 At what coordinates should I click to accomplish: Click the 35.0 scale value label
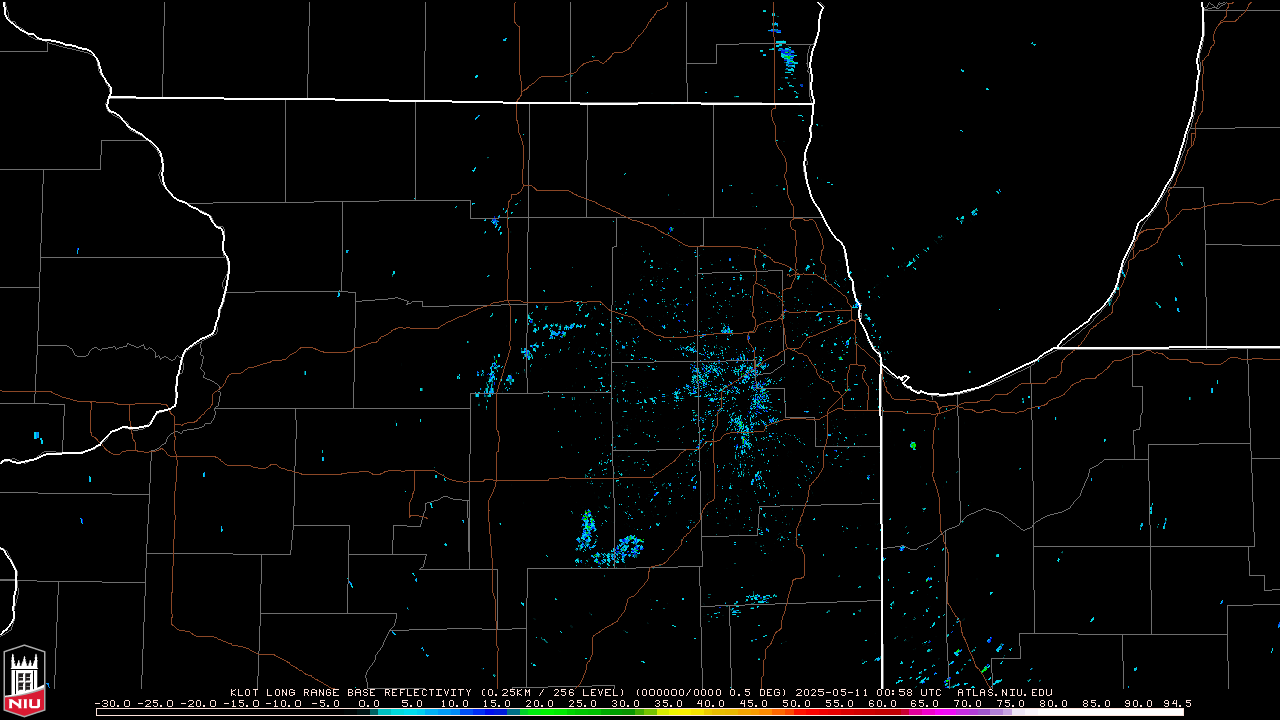(668, 704)
